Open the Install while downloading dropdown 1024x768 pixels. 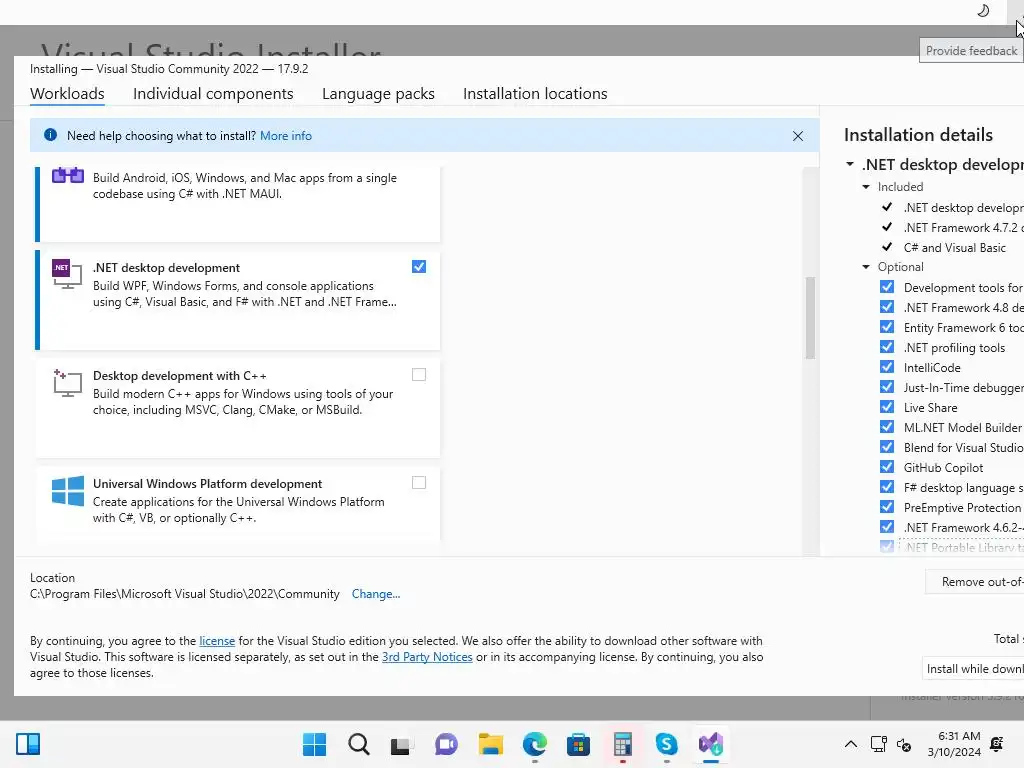click(x=973, y=669)
